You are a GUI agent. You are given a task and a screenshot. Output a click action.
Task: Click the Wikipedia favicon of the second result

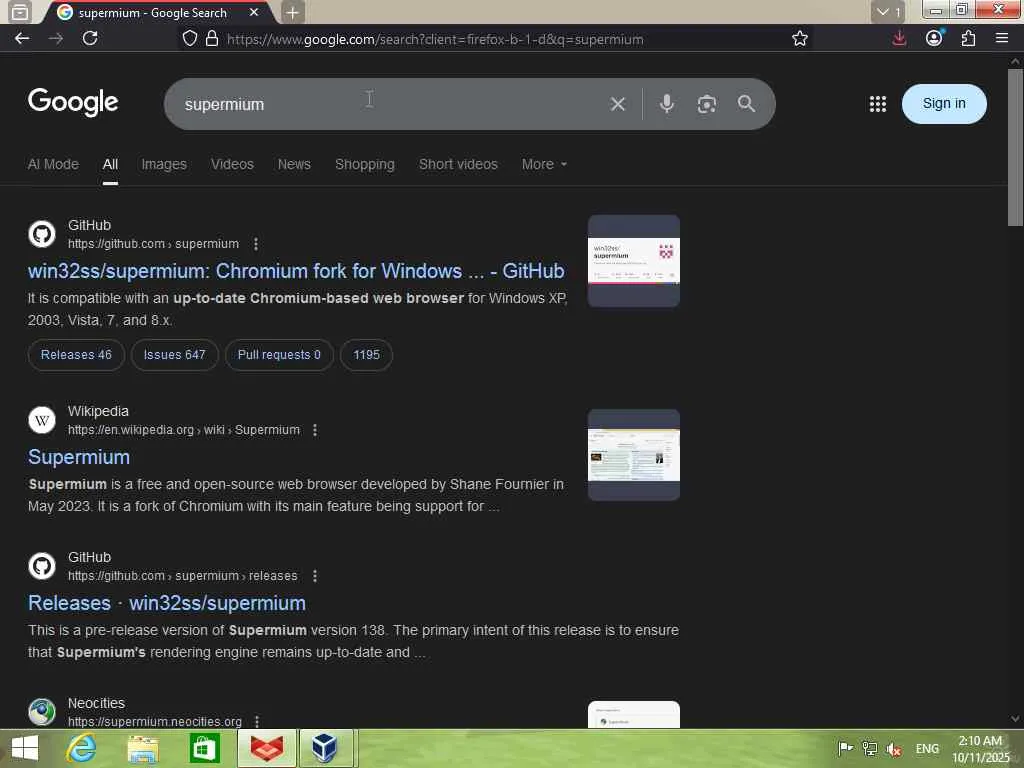coord(42,420)
